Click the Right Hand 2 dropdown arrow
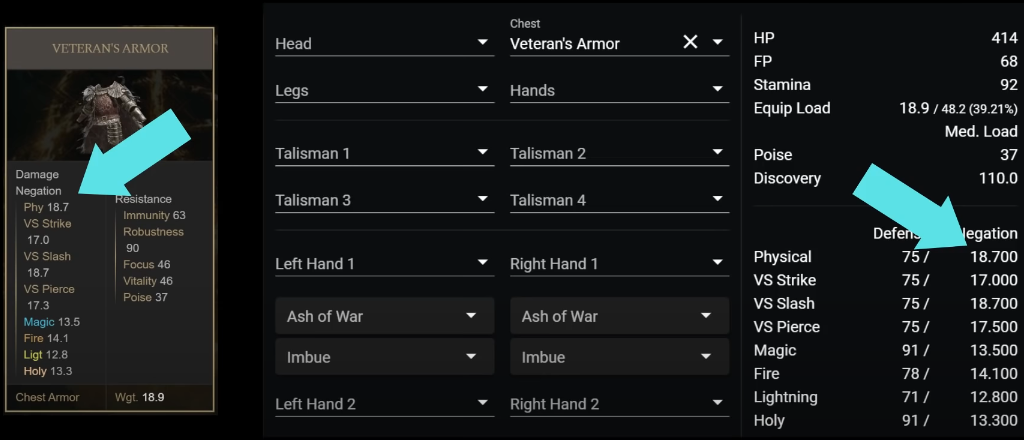This screenshot has width=1024, height=440. [x=718, y=404]
